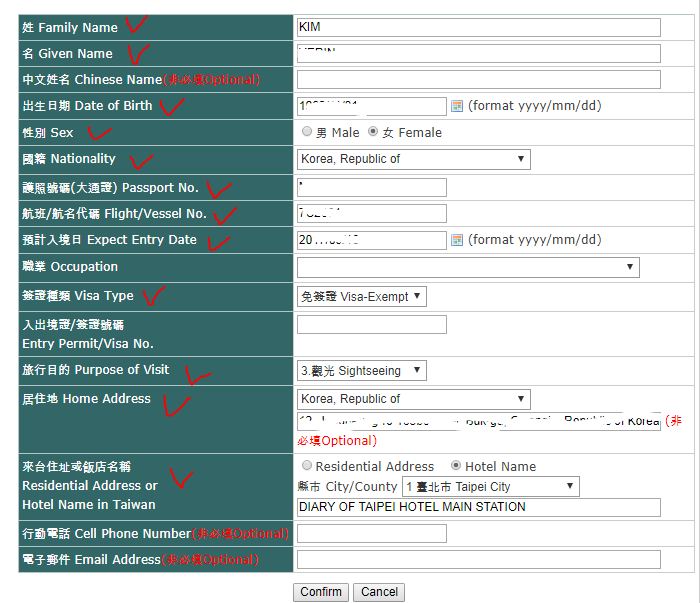Click the Chinese Name input field
This screenshot has height=603, width=700.
point(479,79)
